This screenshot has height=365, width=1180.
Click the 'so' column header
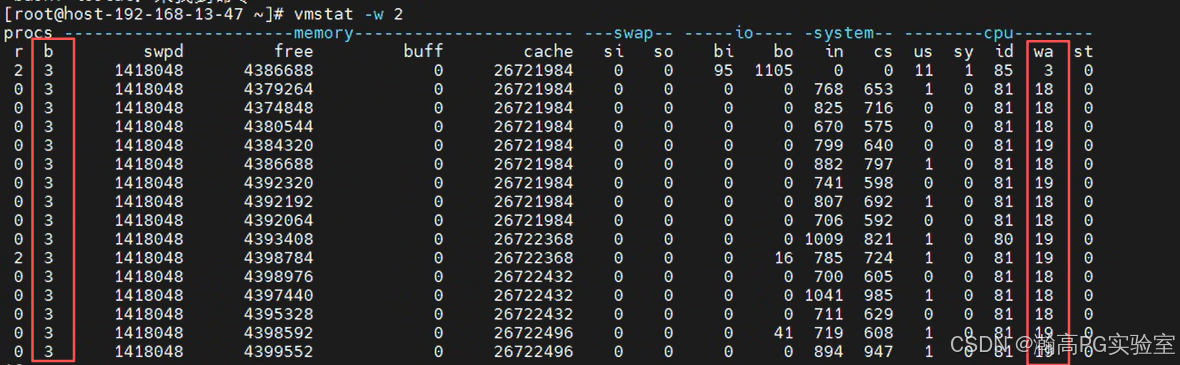coord(663,52)
